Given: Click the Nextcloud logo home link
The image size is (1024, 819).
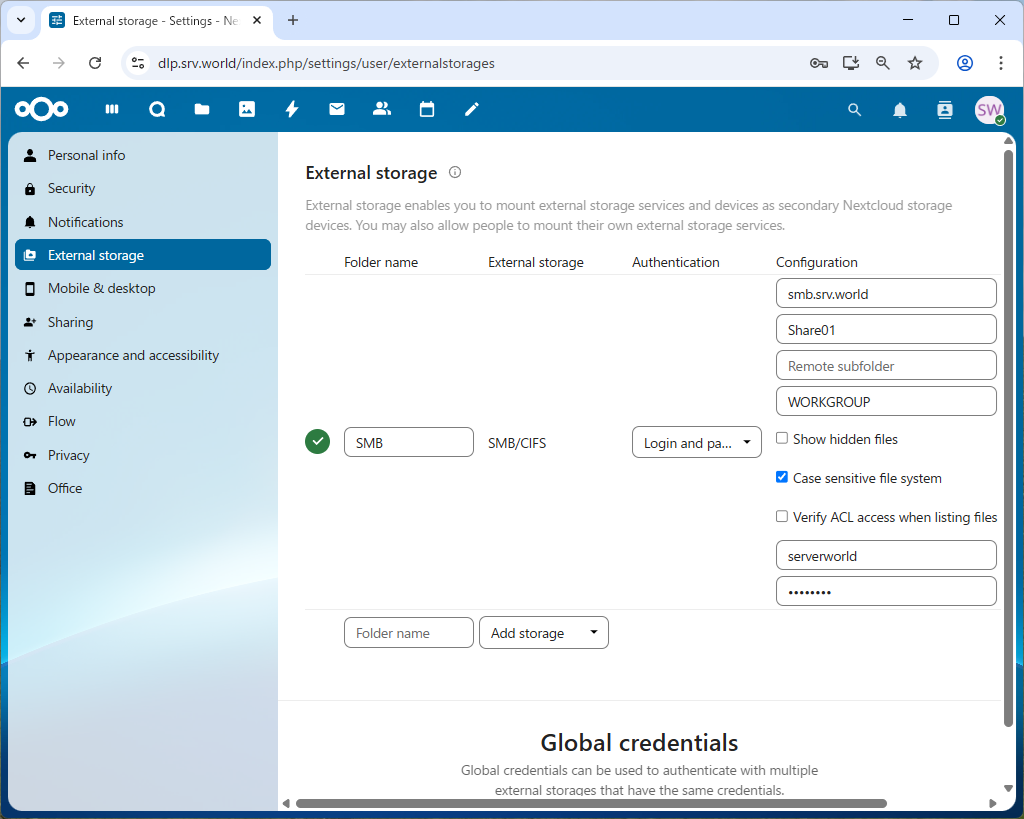Looking at the screenshot, I should [42, 110].
